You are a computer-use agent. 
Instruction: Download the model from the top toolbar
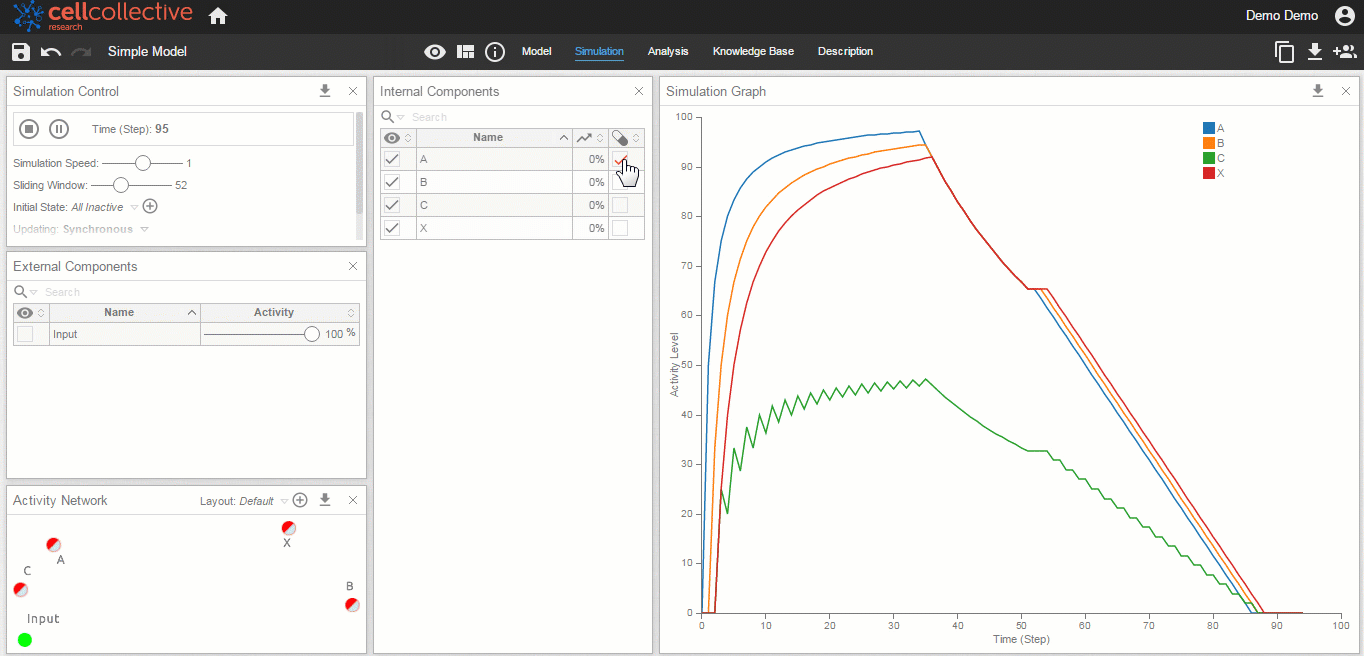click(x=1315, y=52)
